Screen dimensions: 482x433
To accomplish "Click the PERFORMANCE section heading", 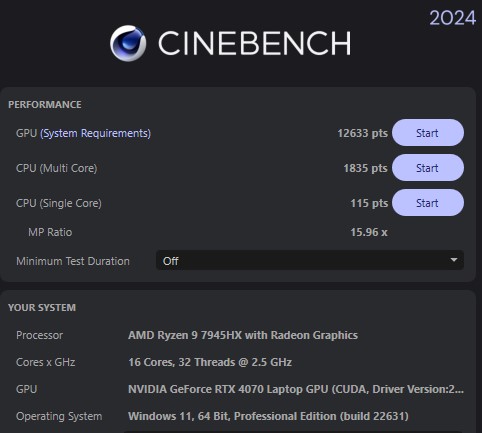I will [45, 105].
